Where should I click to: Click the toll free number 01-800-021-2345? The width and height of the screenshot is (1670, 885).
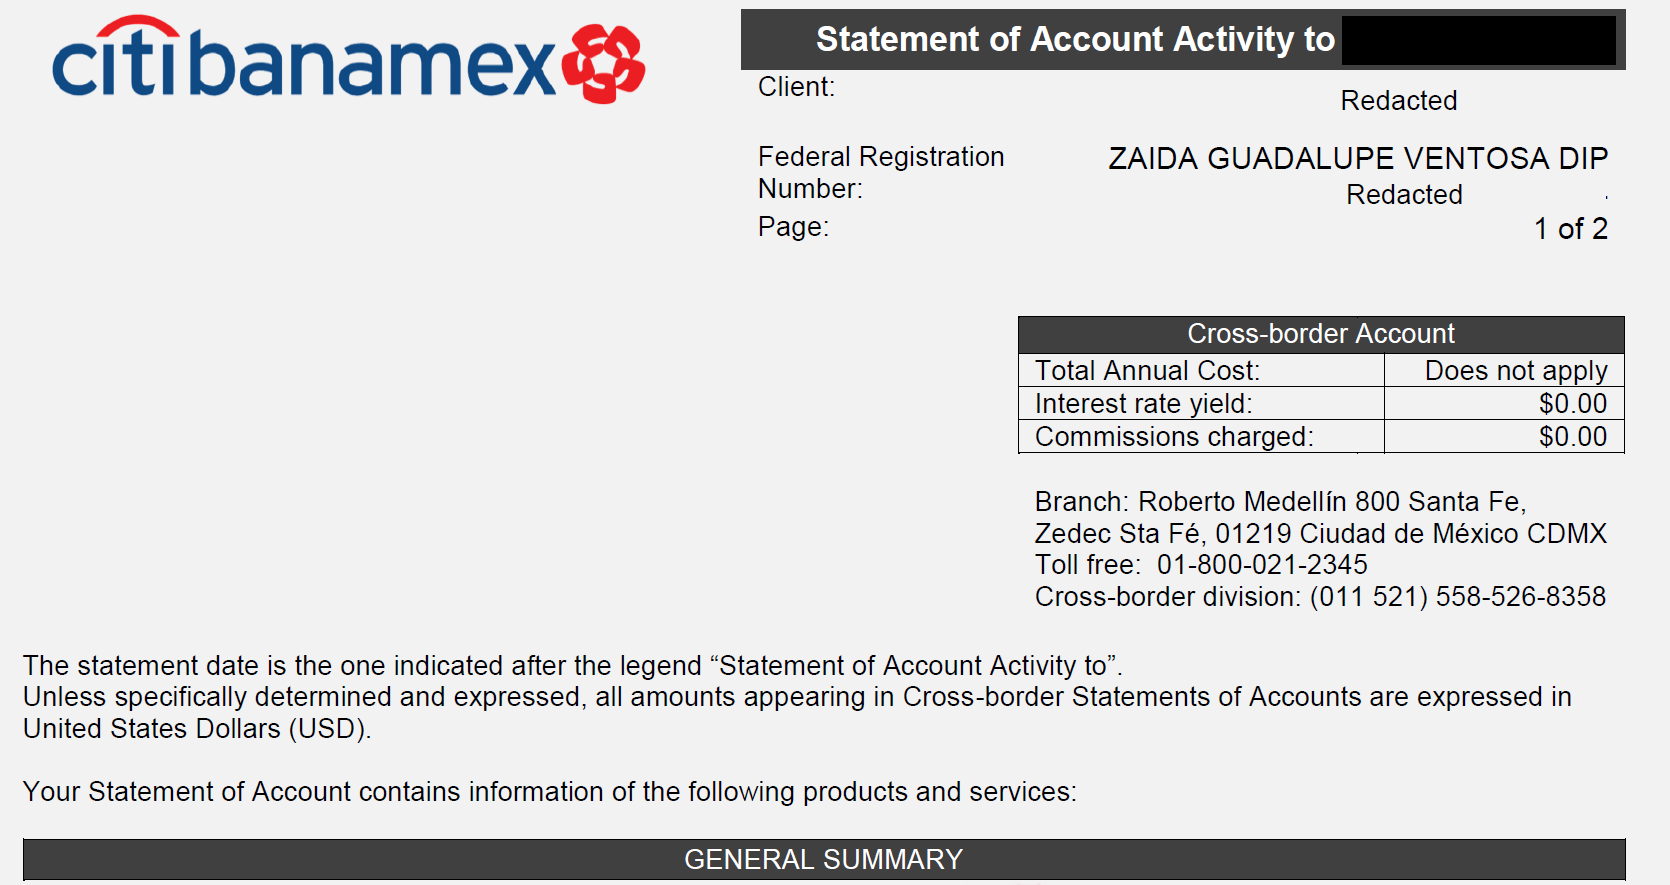tap(1262, 565)
